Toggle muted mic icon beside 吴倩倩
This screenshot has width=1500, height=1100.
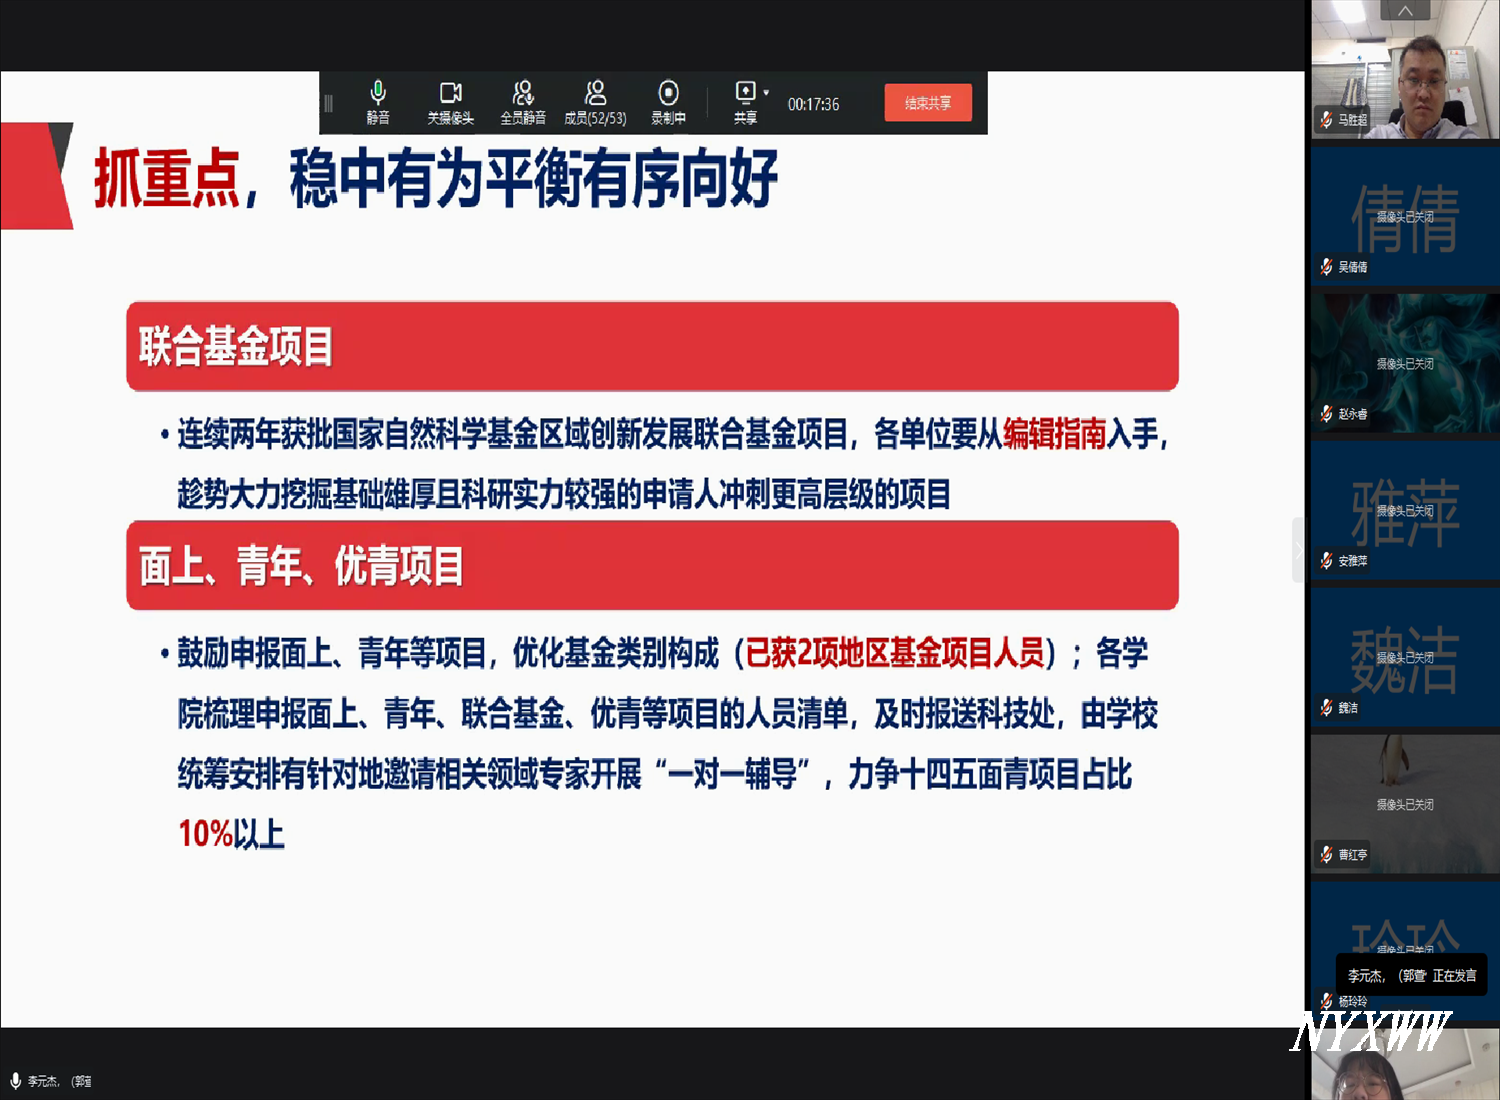pyautogui.click(x=1326, y=267)
